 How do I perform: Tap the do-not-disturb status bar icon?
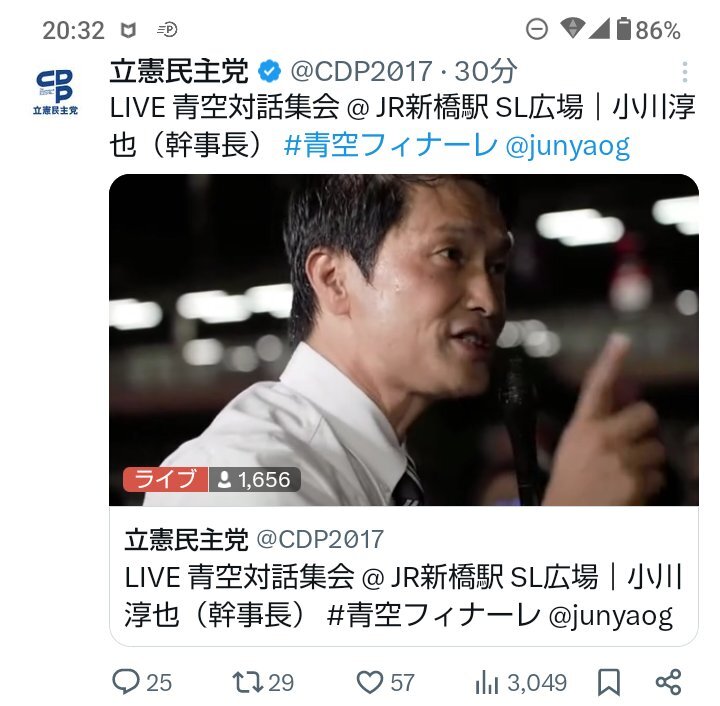(537, 30)
